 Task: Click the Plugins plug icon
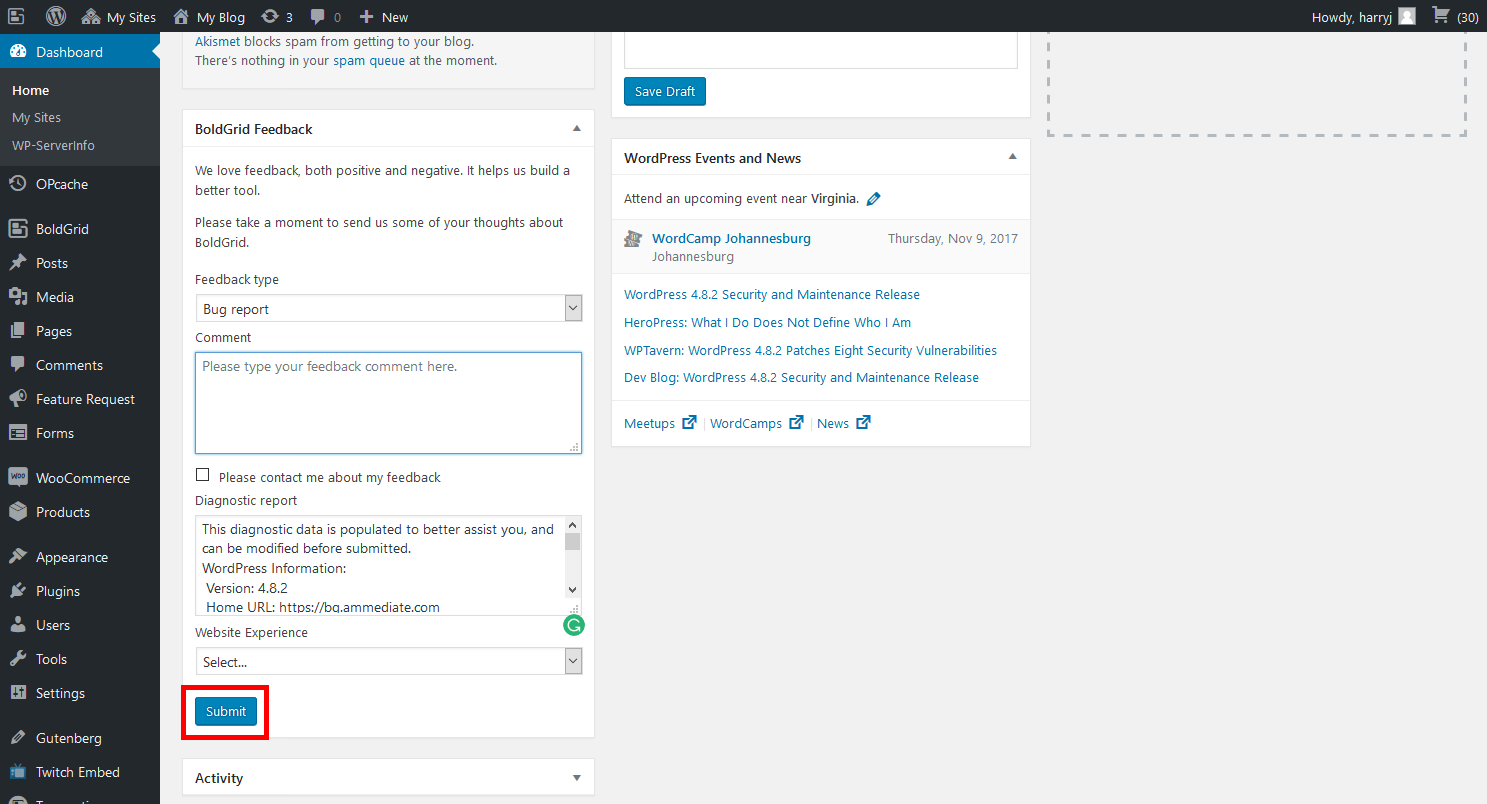[18, 591]
